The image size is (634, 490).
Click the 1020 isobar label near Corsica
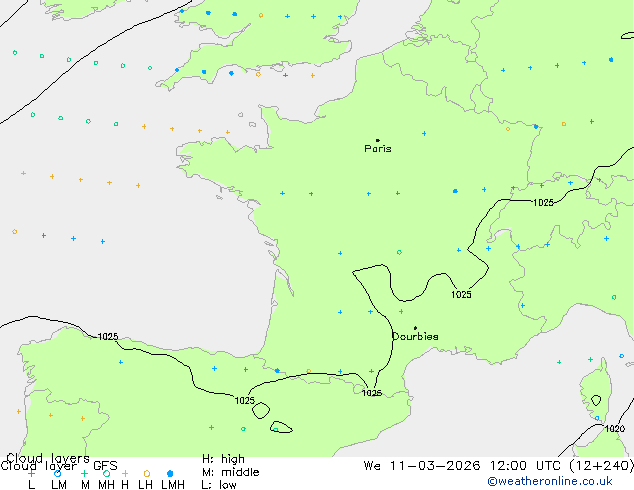(615, 429)
